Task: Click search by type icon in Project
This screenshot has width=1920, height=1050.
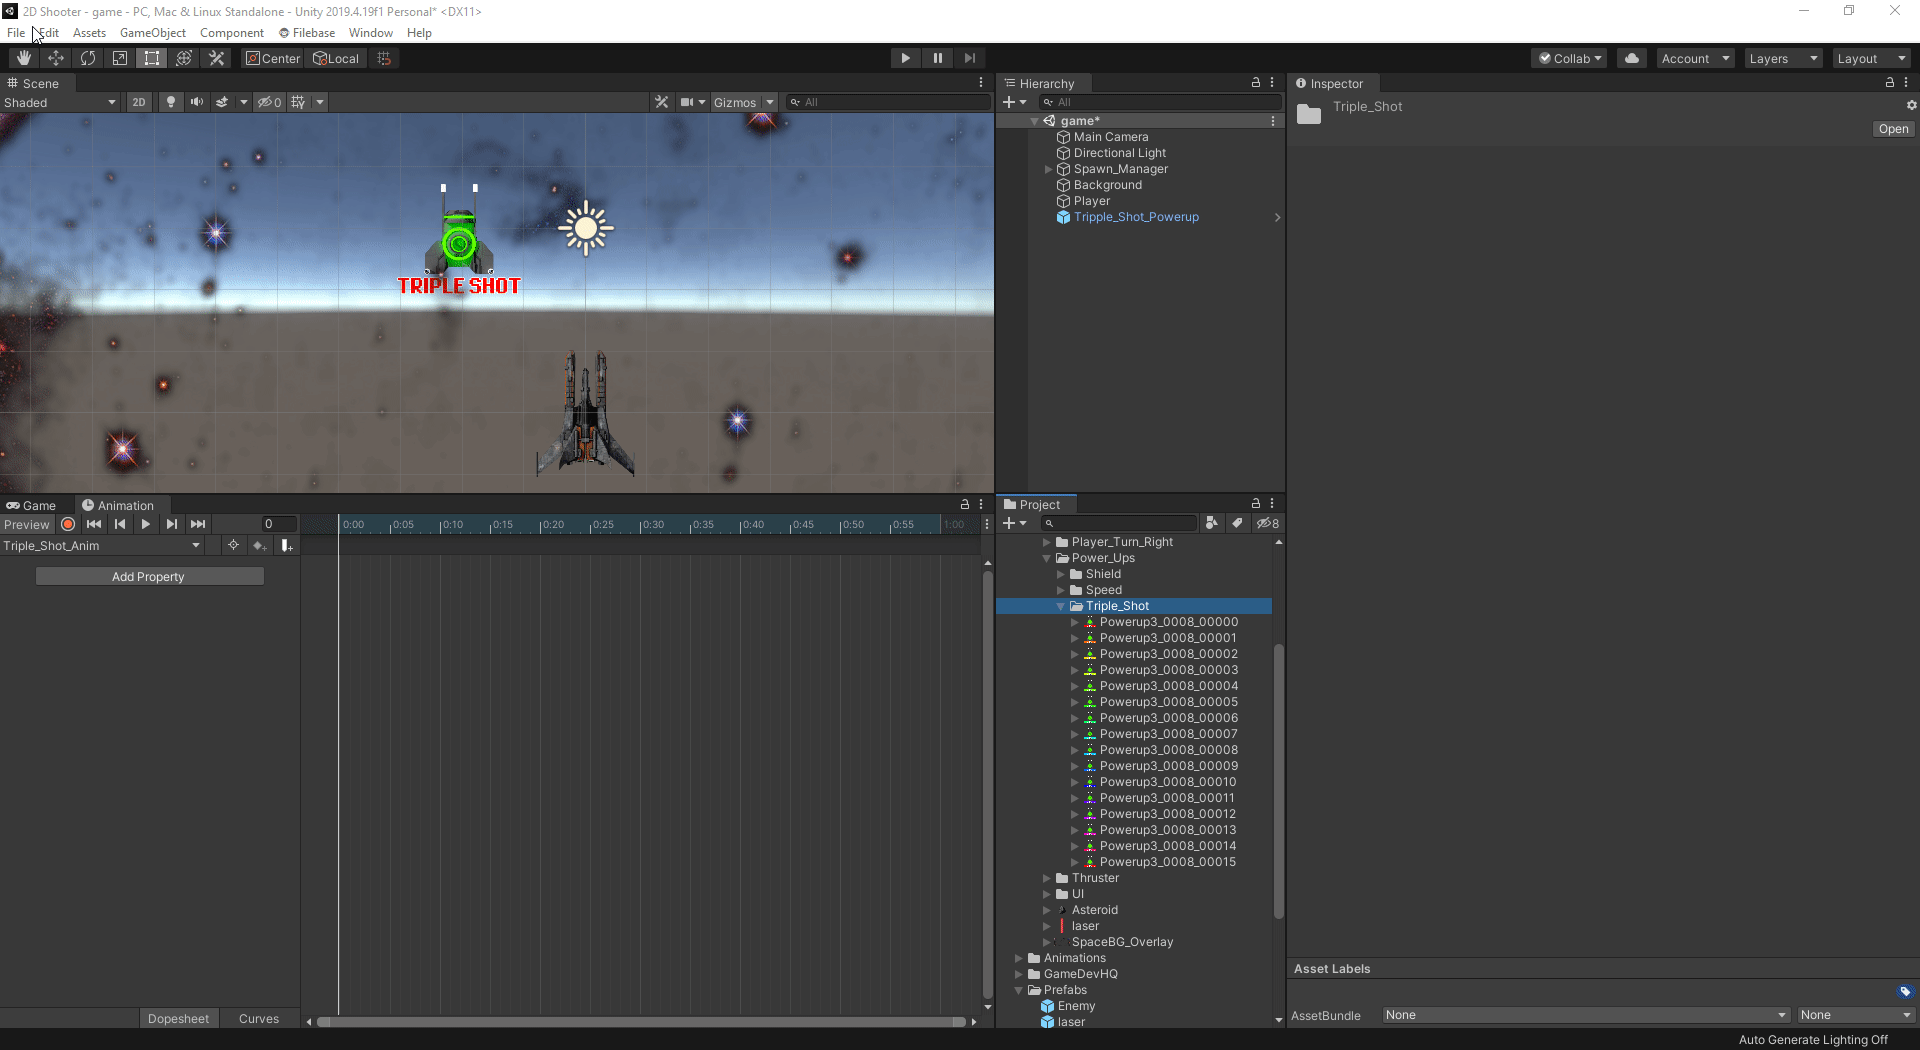Action: pos(1211,523)
